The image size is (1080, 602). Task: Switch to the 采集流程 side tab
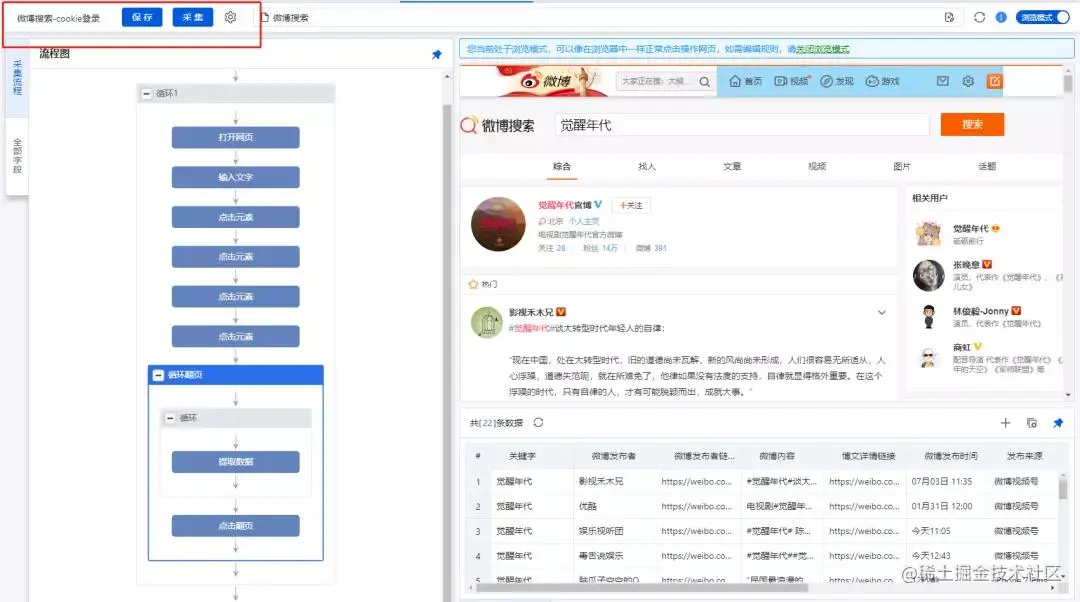pyautogui.click(x=17, y=77)
